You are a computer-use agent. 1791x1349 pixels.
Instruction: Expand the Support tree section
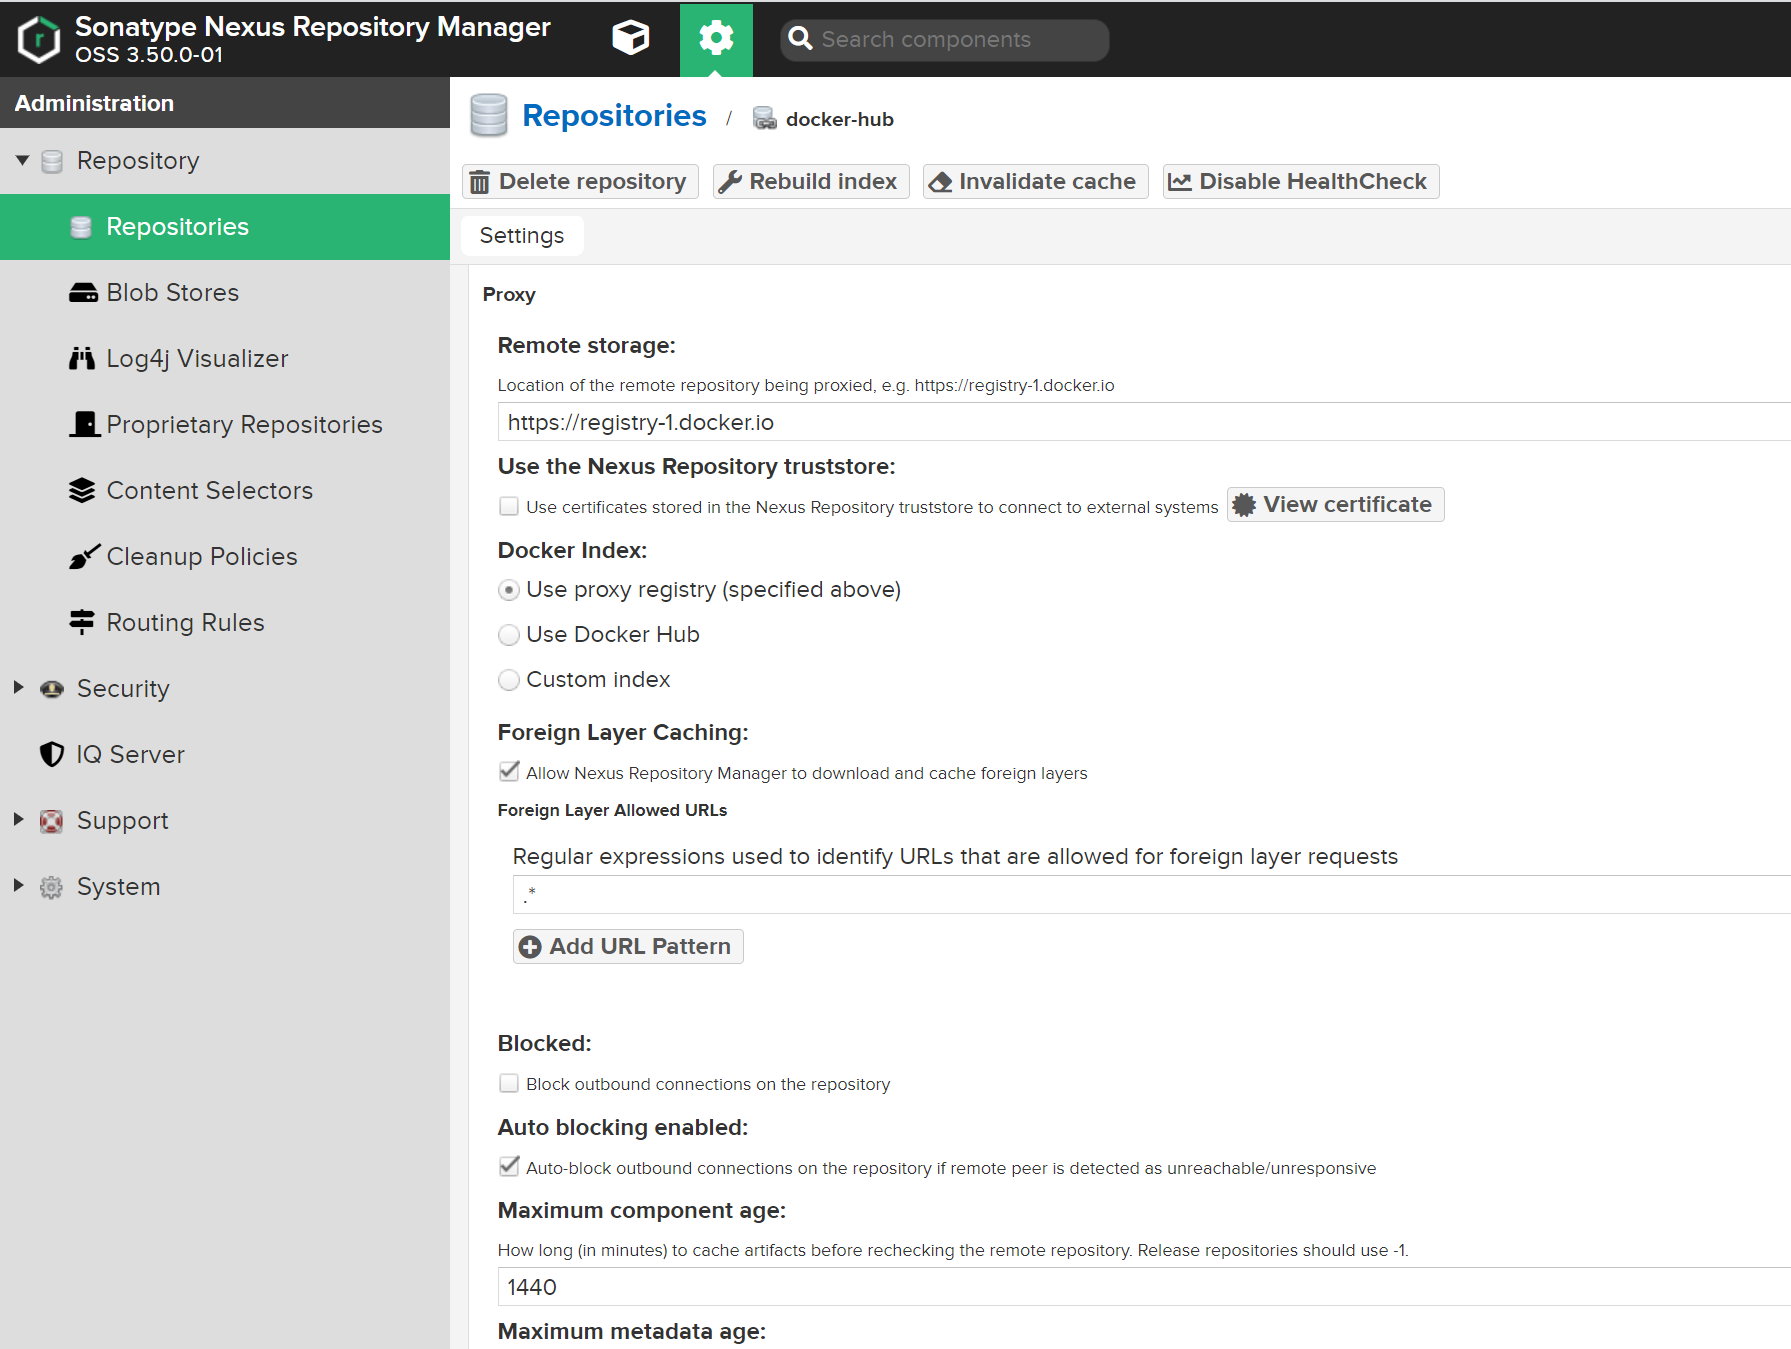(x=18, y=819)
